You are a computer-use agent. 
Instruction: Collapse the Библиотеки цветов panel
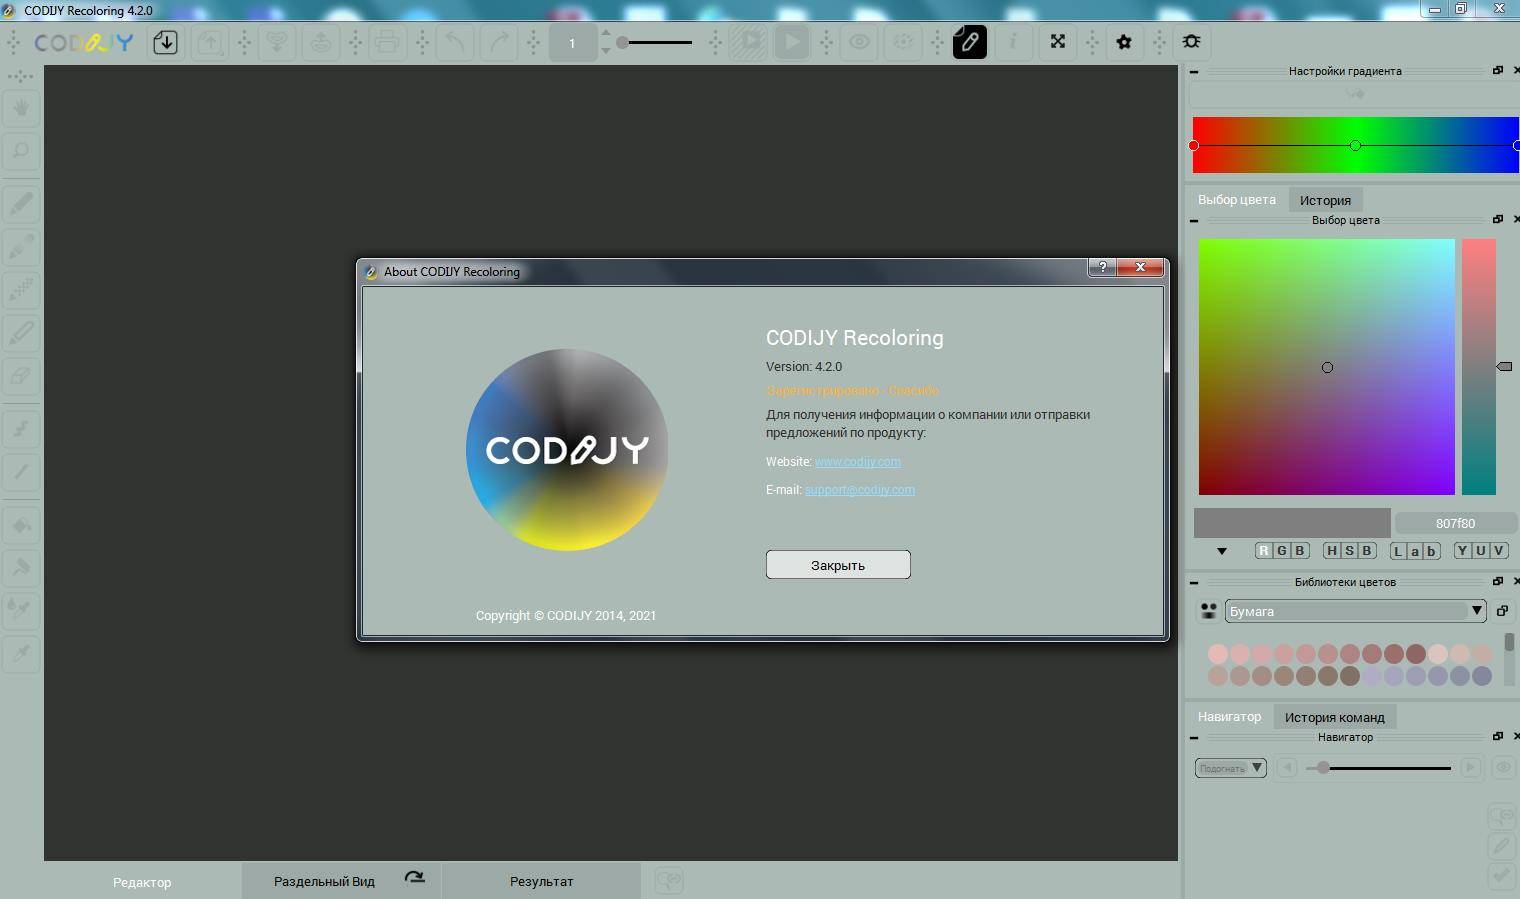(x=1194, y=582)
